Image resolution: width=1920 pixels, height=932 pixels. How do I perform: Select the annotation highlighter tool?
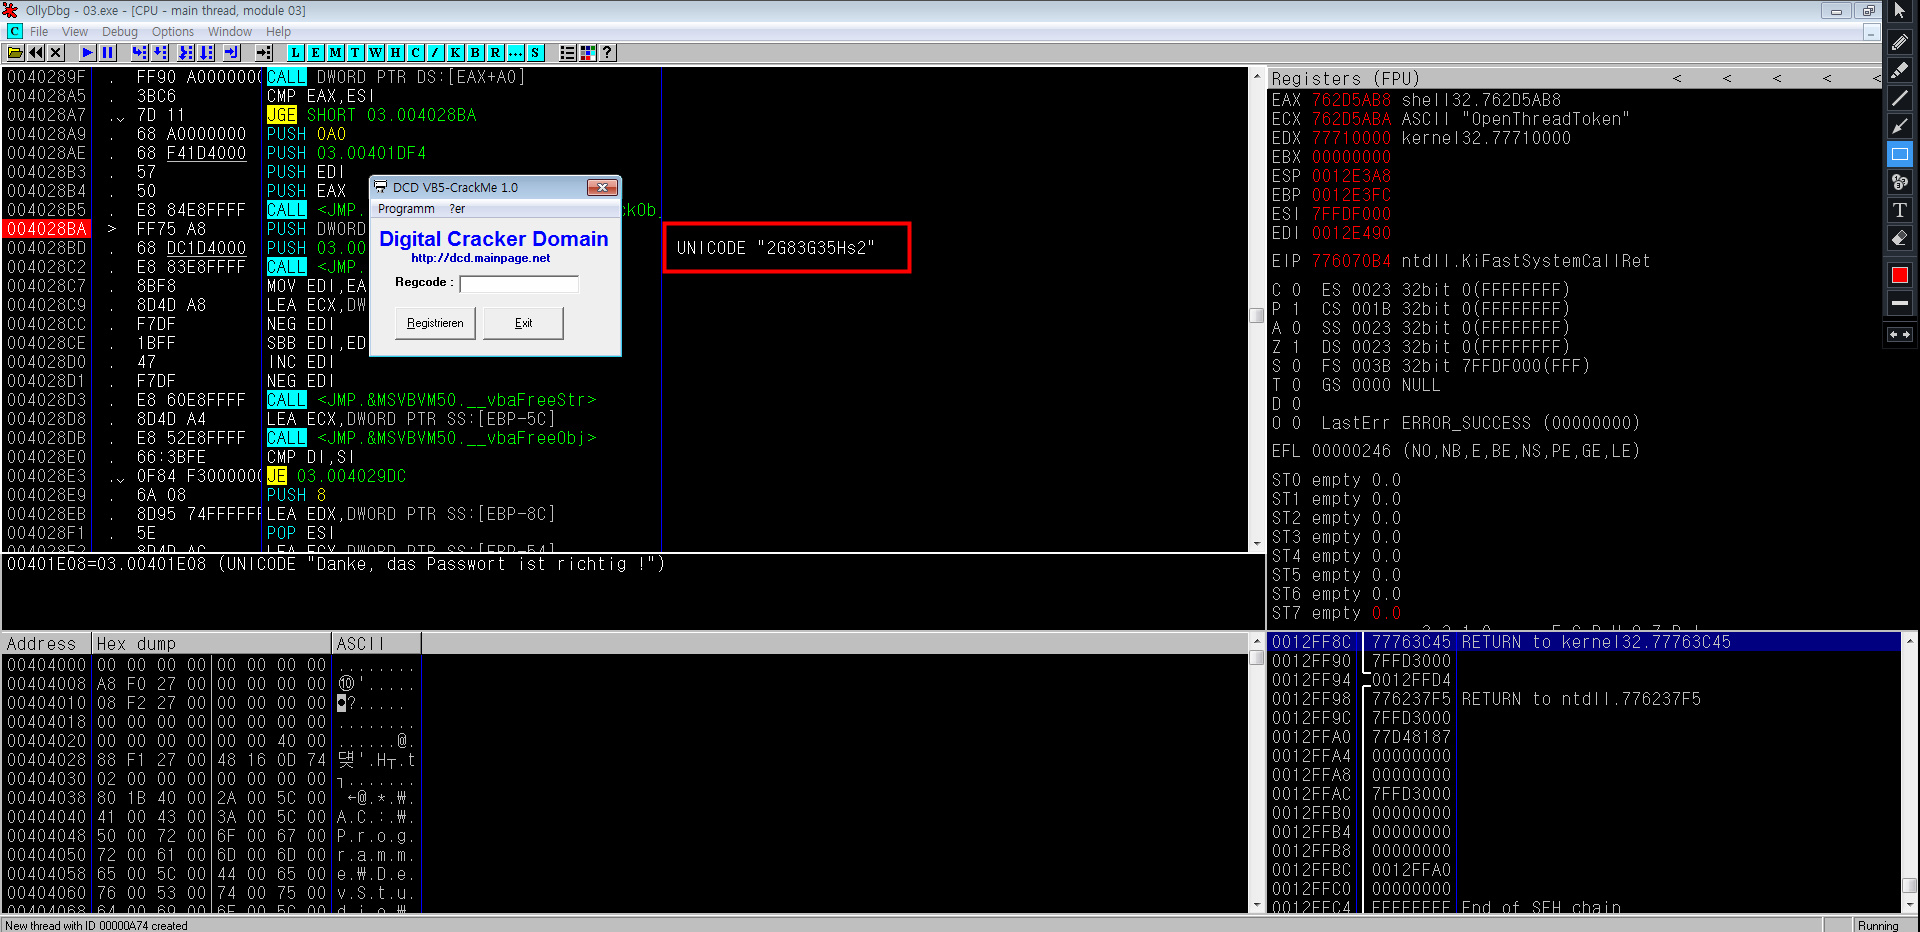click(x=1900, y=70)
